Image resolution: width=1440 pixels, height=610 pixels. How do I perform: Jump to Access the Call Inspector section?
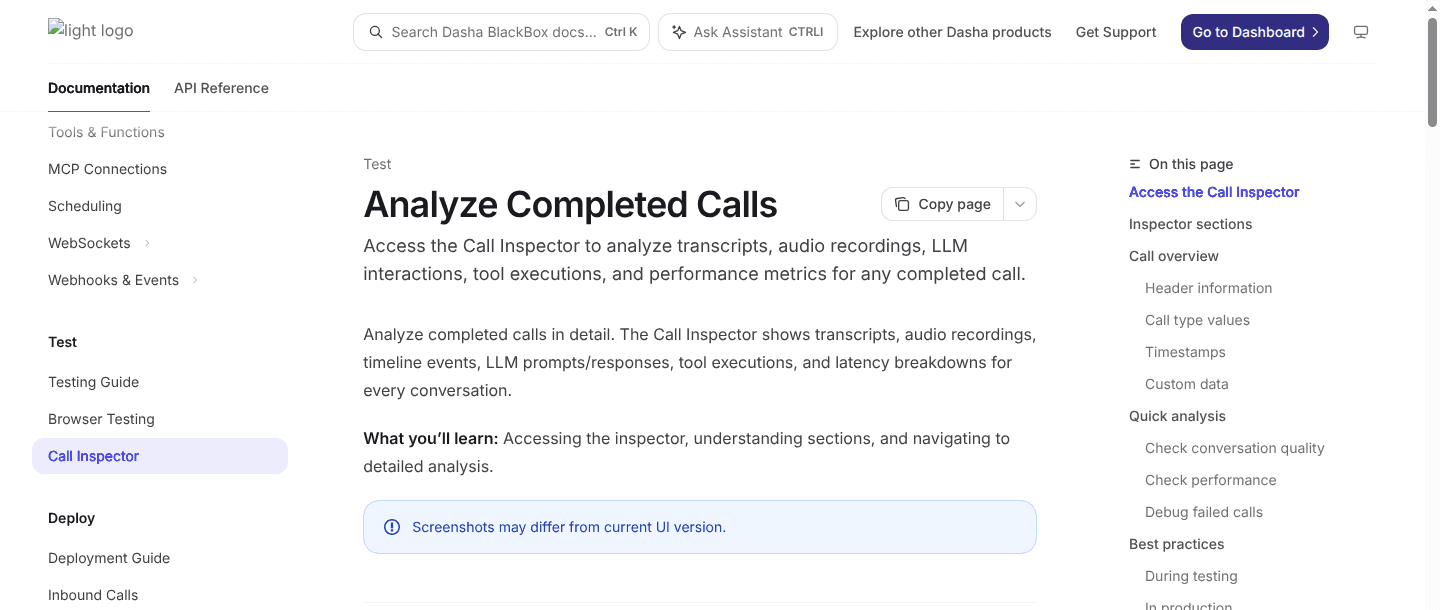(x=1214, y=192)
